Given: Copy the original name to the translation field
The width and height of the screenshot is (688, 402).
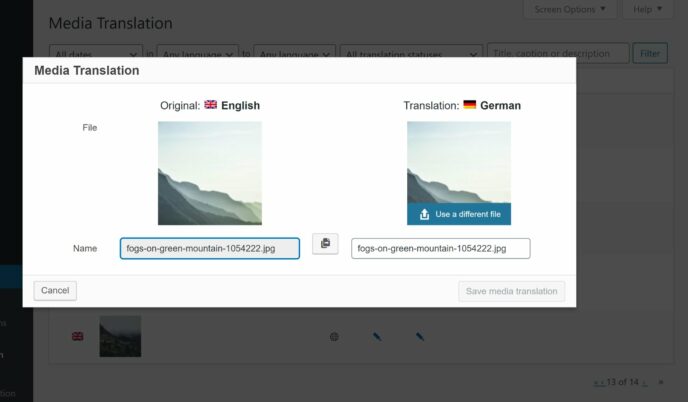Looking at the screenshot, I should pos(325,244).
